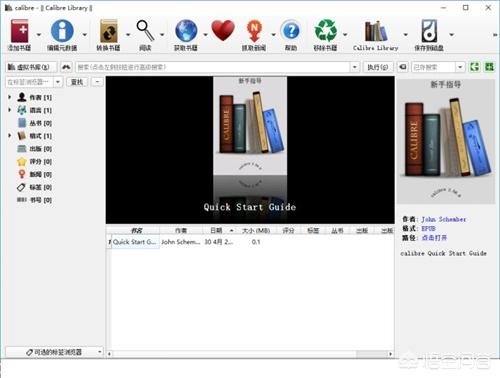Click the John Schember author link
The height and width of the screenshot is (378, 500).
tap(444, 219)
